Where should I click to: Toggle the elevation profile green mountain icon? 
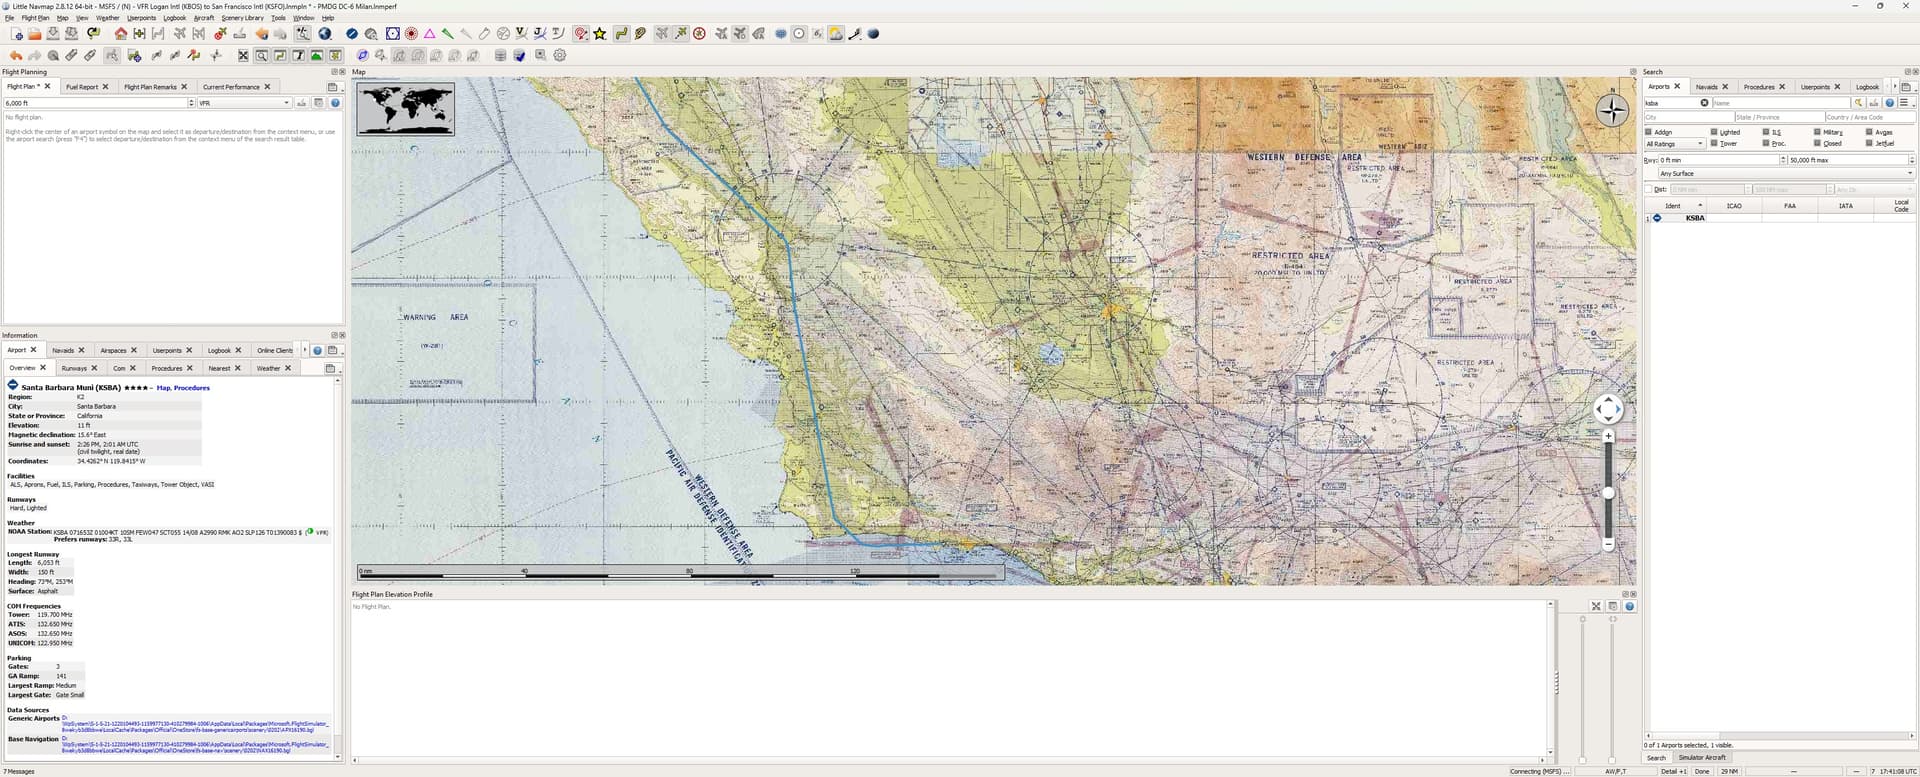click(x=317, y=56)
